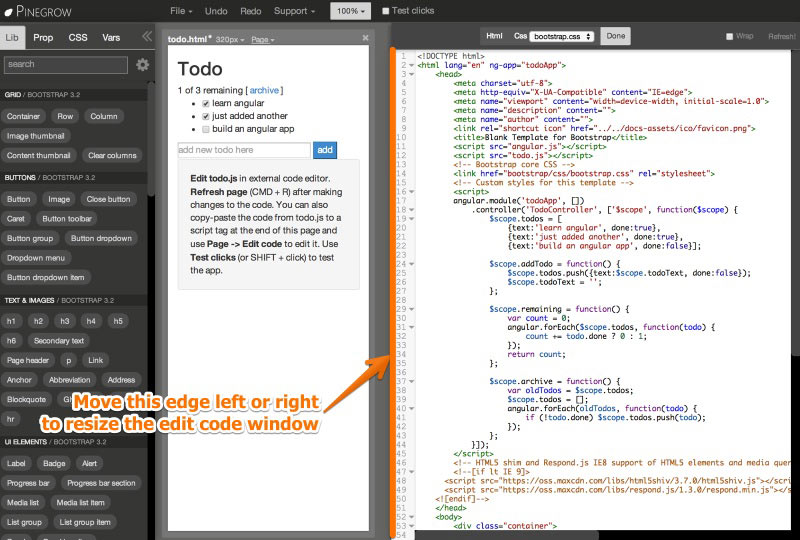Image resolution: width=800 pixels, height=540 pixels.
Task: Switch to the Lib tab
Action: 12,37
